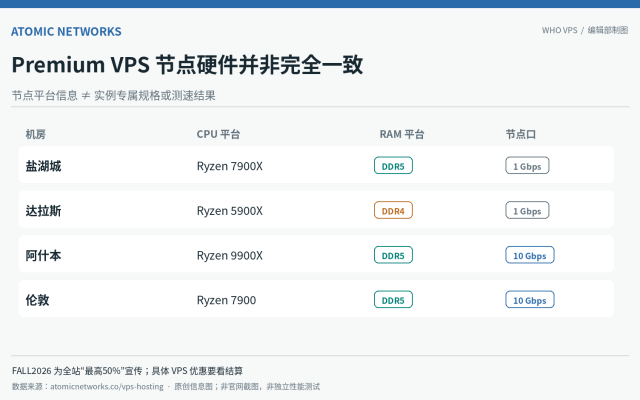The width and height of the screenshot is (640, 400).
Task: Click the 节点口 column header
Action: pos(520,134)
